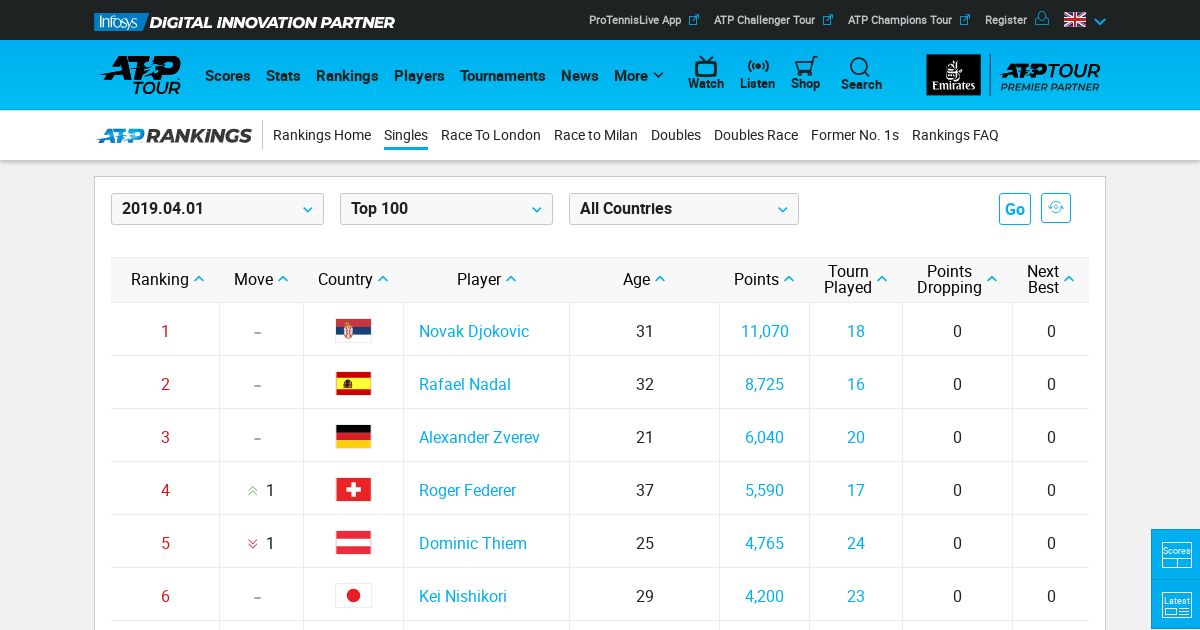Click the Watch TV icon
1200x630 pixels.
tap(706, 67)
